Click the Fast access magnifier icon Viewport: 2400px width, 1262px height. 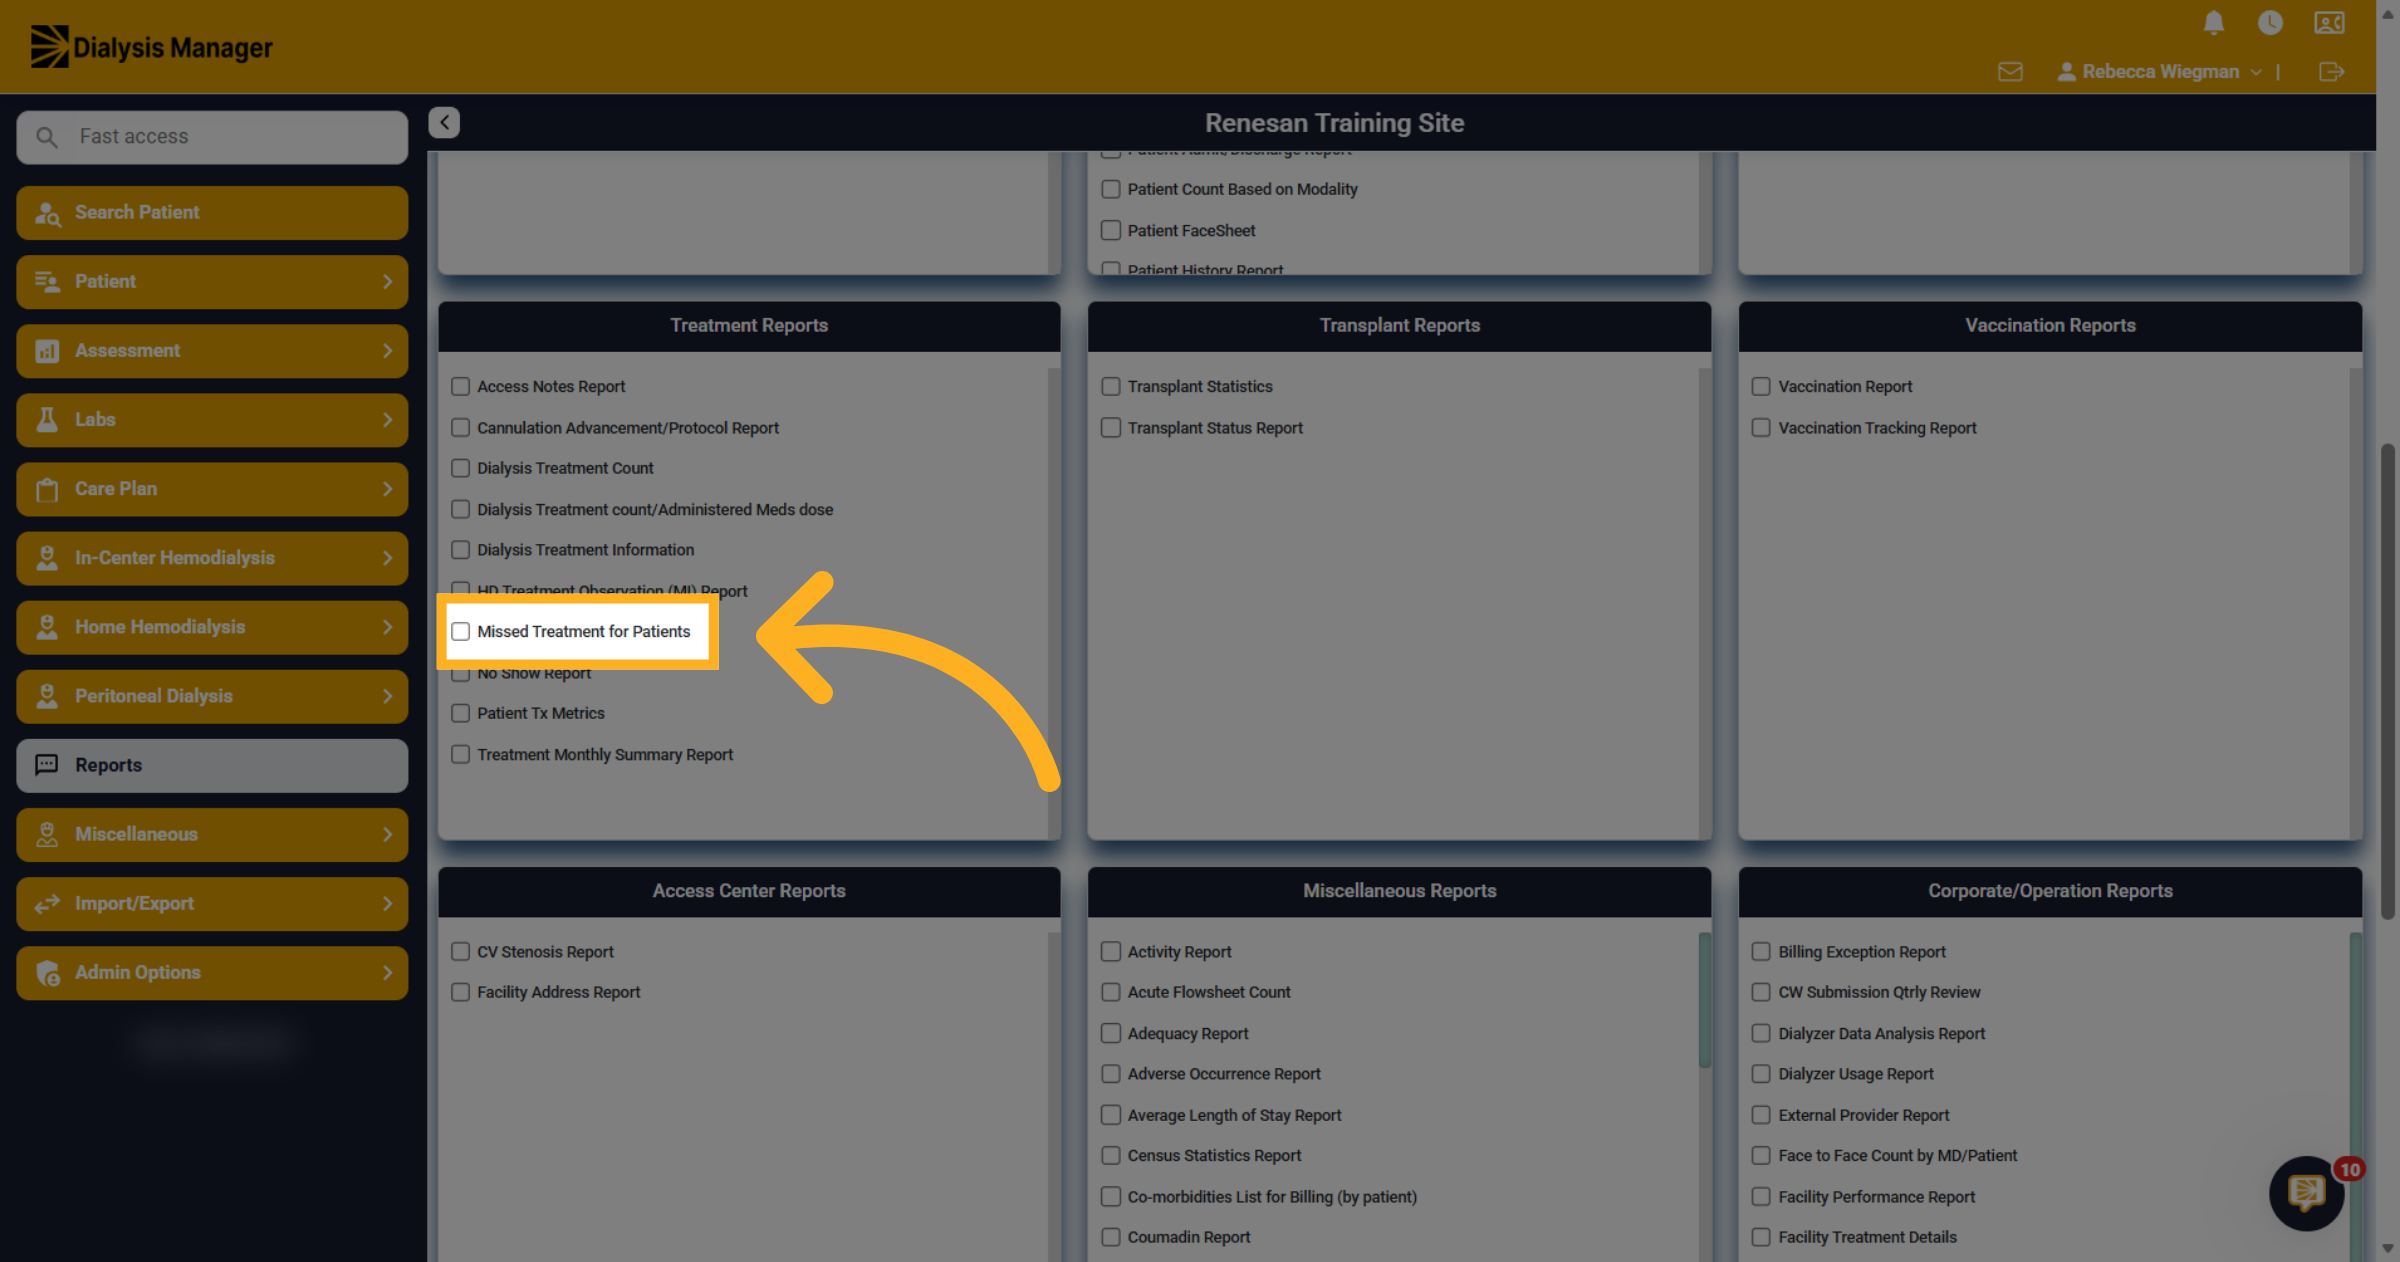[x=47, y=137]
